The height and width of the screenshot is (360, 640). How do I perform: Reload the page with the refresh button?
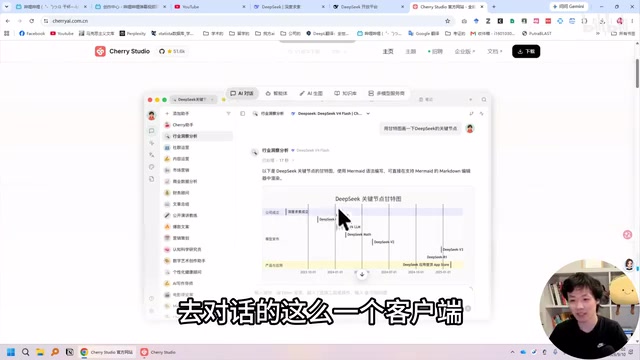point(31,21)
